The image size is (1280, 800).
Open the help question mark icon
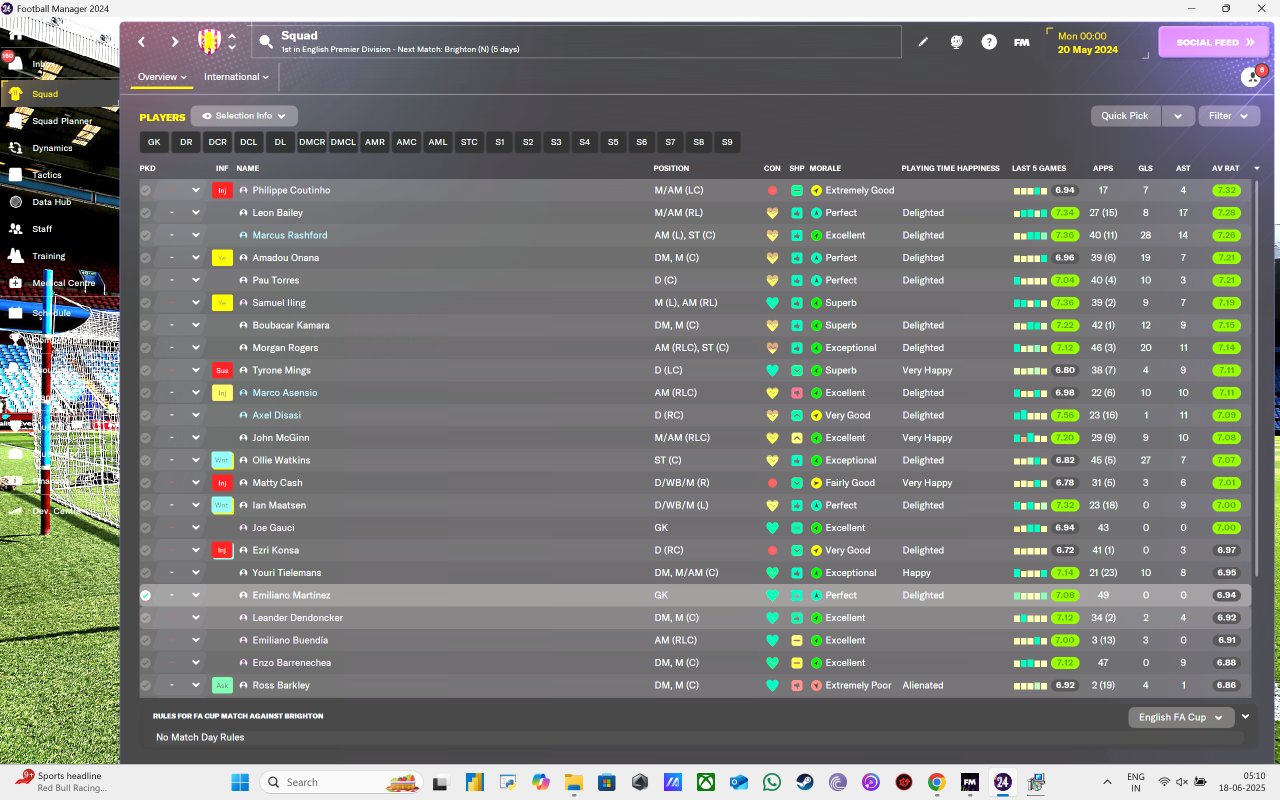coord(989,42)
